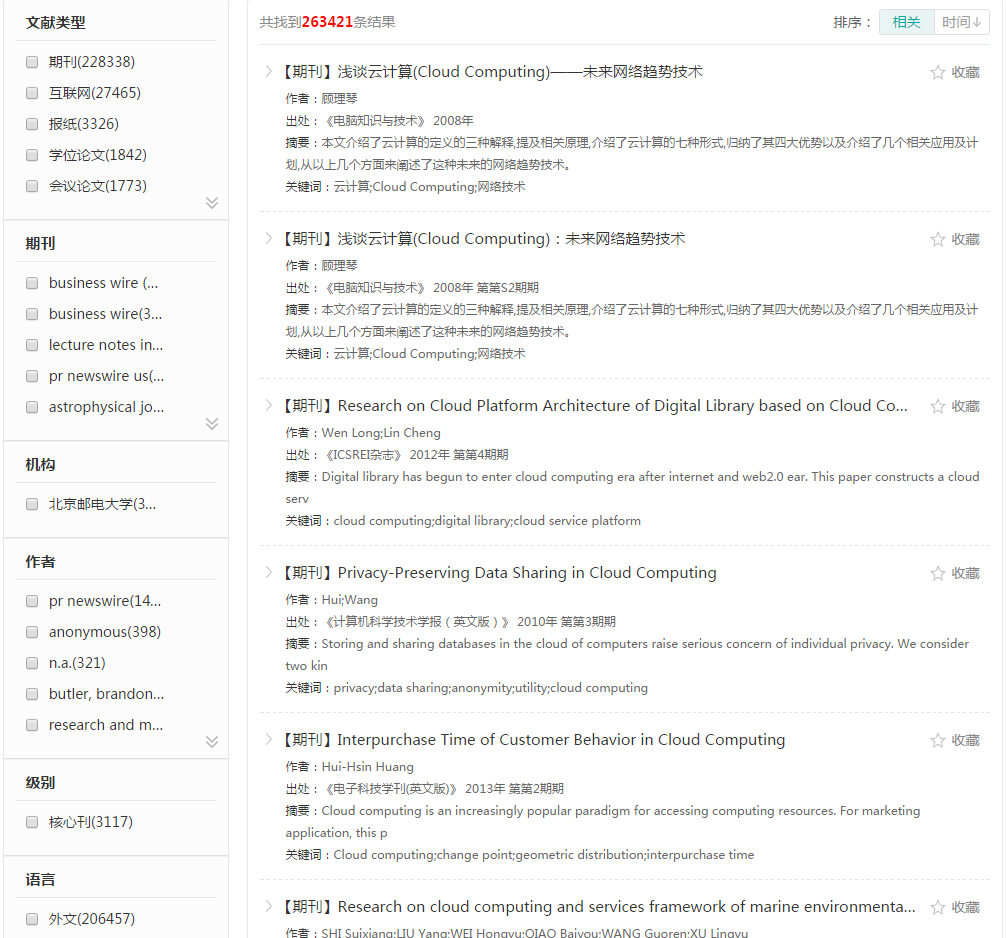Screen dimensions: 1007x938
Task: Check the 期刊(228338) filter box
Action: [32, 62]
